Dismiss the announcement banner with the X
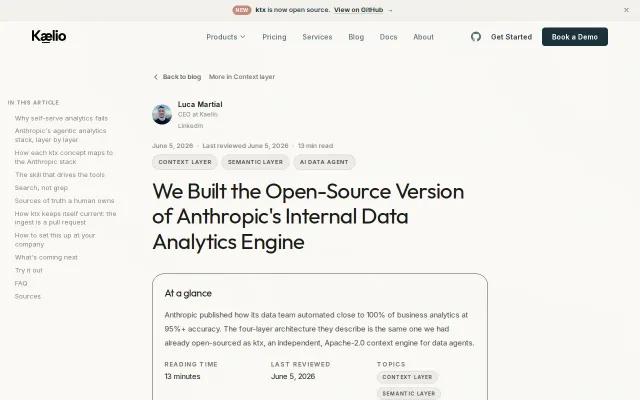 (626, 10)
